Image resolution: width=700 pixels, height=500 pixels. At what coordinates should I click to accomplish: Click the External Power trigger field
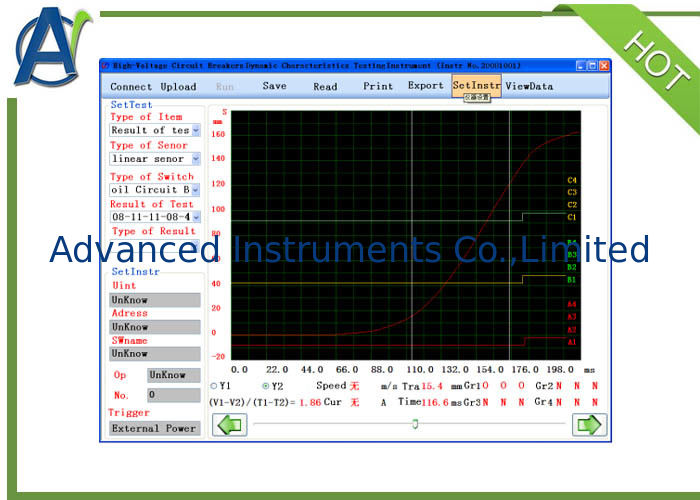click(155, 428)
